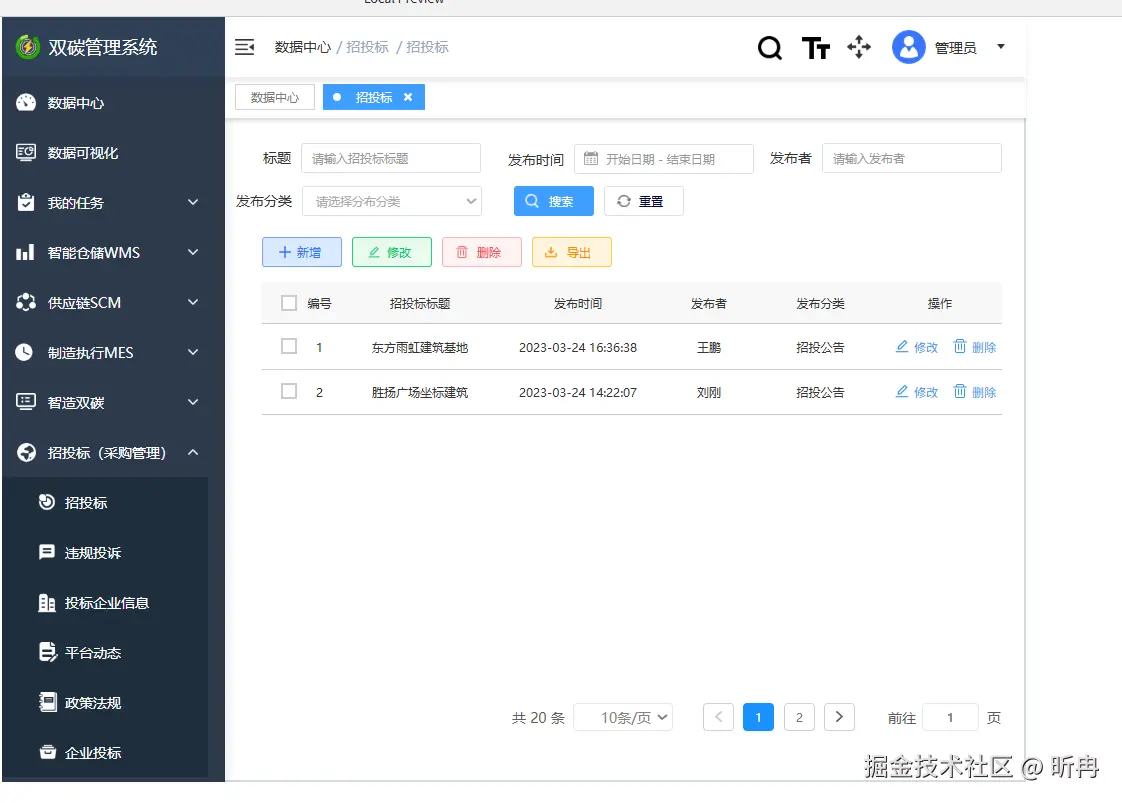Viewport: 1122px width, 803px height.
Task: Click the 投标企业信息 building icon
Action: tap(47, 603)
